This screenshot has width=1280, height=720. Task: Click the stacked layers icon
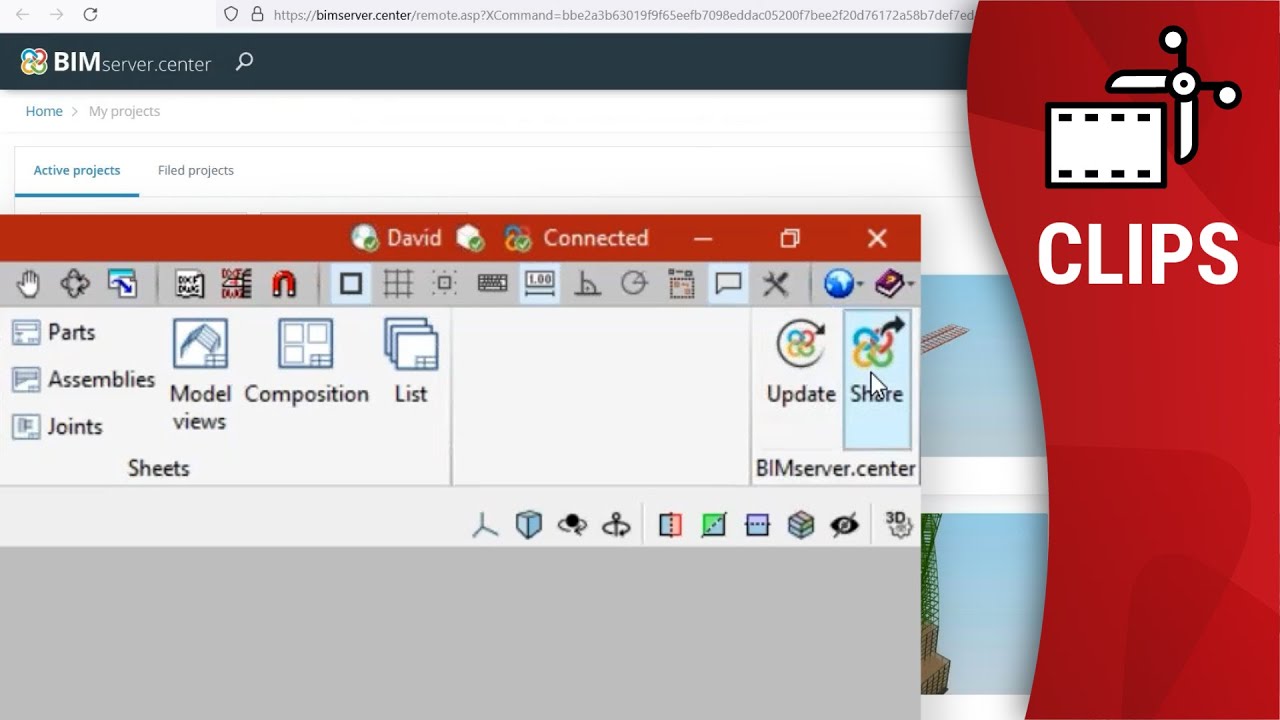801,525
